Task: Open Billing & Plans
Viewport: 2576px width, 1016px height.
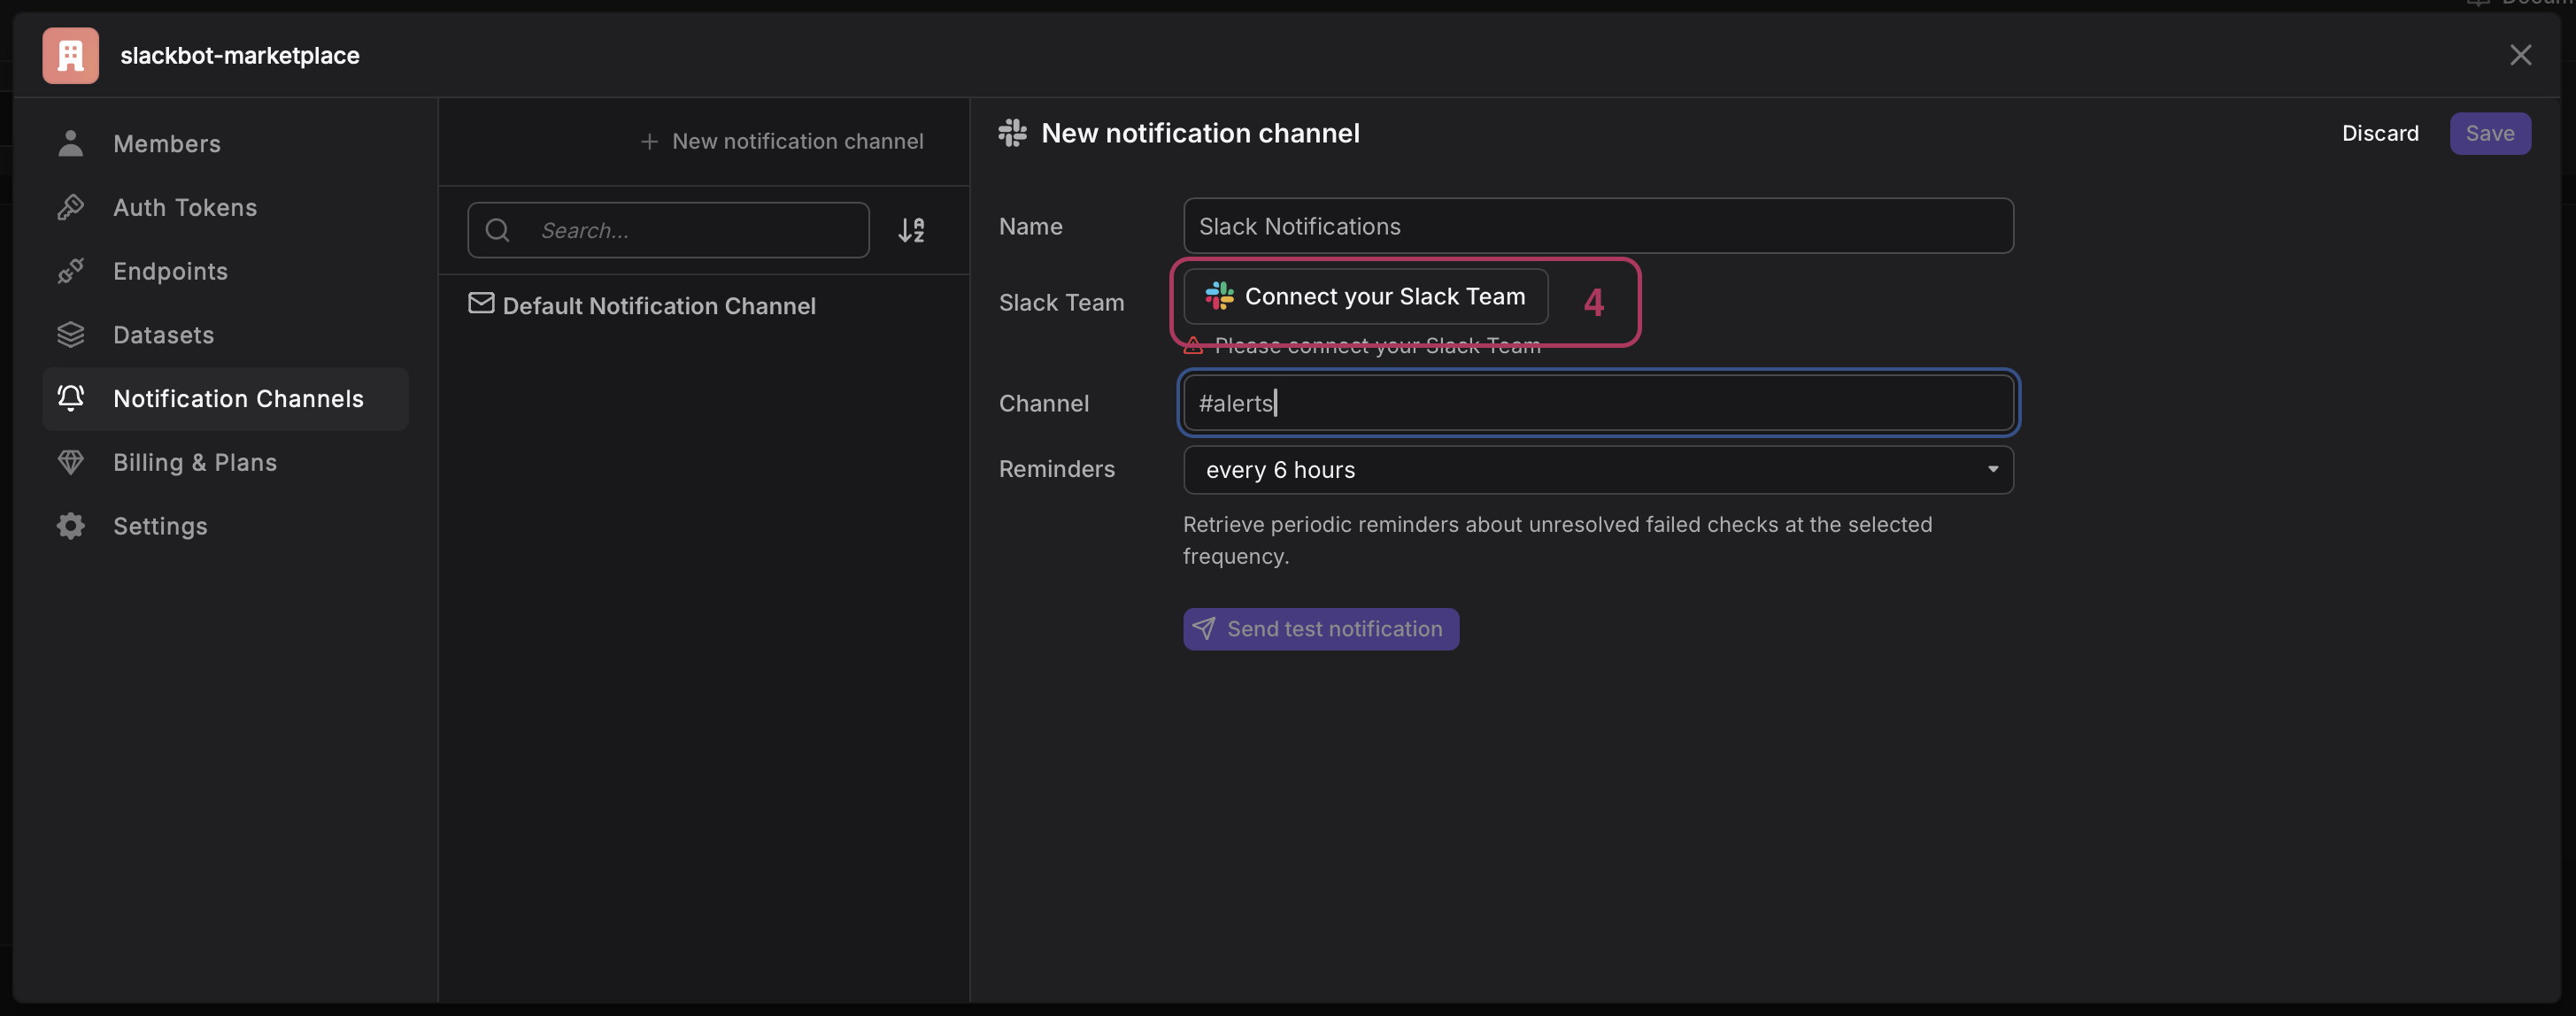Action: pyautogui.click(x=225, y=462)
